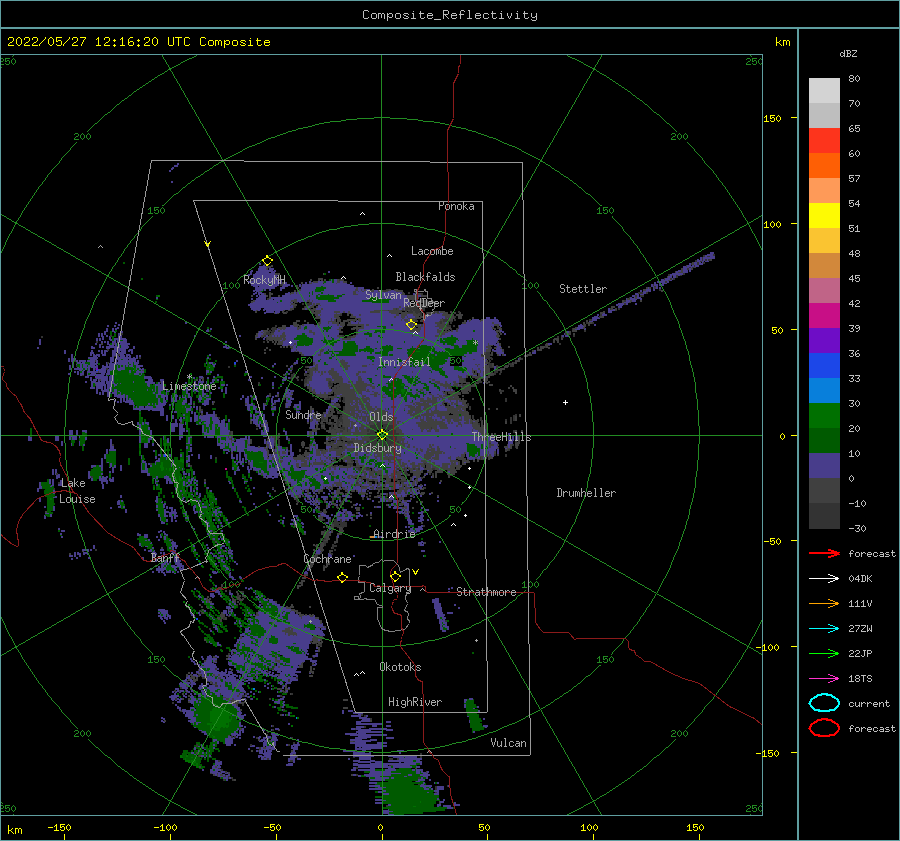900x841 pixels.
Task: Click the yellow diamond marker below Cochrane
Action: (342, 577)
